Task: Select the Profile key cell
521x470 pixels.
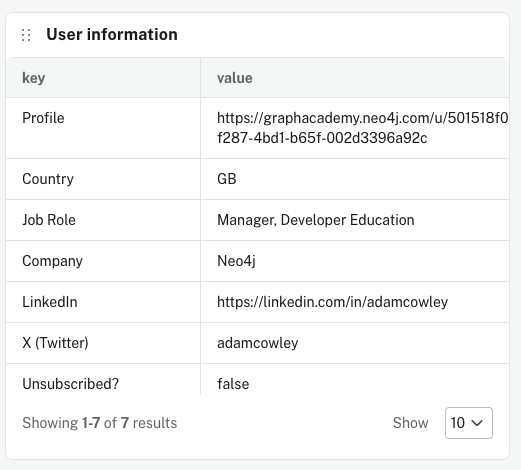Action: pyautogui.click(x=103, y=128)
